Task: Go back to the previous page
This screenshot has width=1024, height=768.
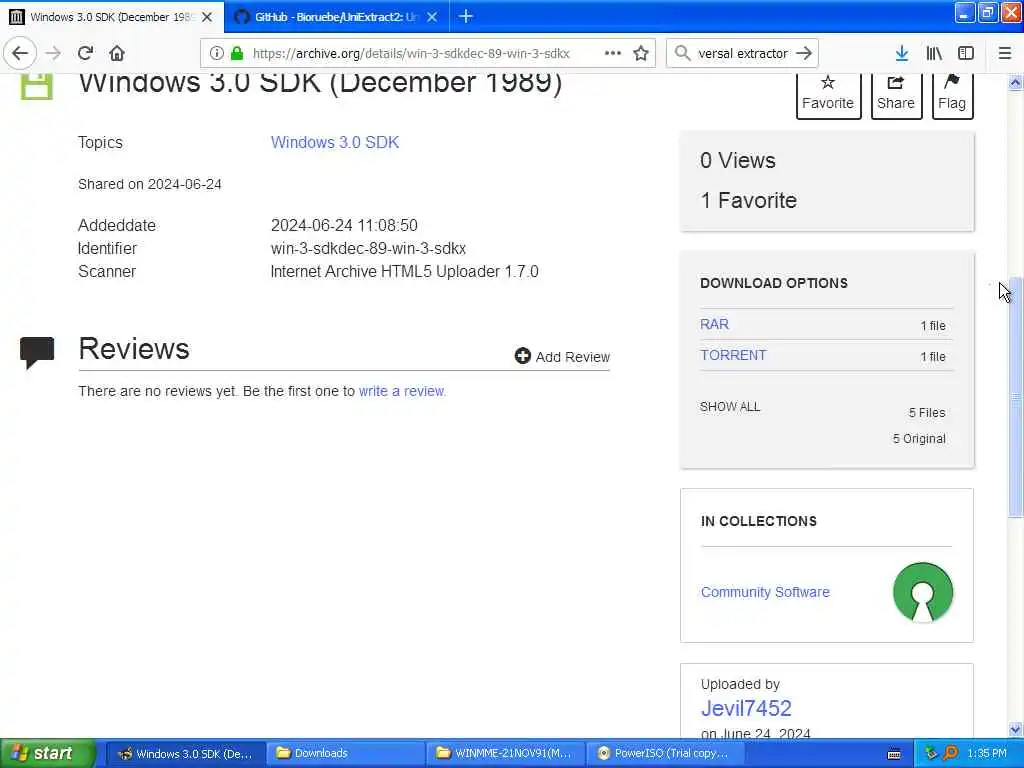Action: tap(20, 53)
